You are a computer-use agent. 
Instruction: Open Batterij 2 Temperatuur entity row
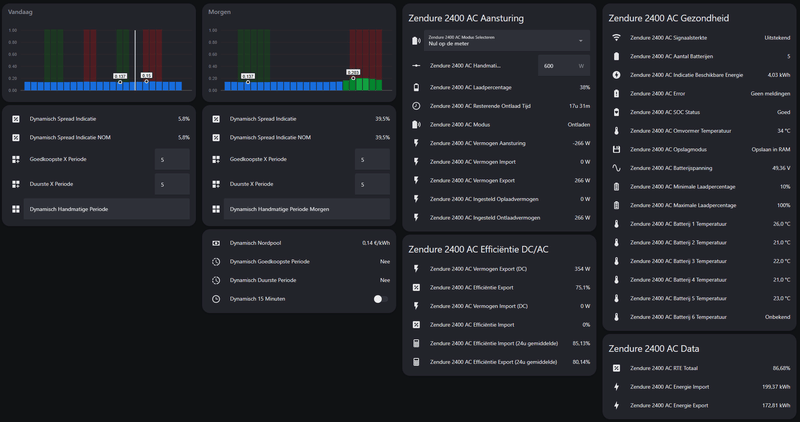699,242
